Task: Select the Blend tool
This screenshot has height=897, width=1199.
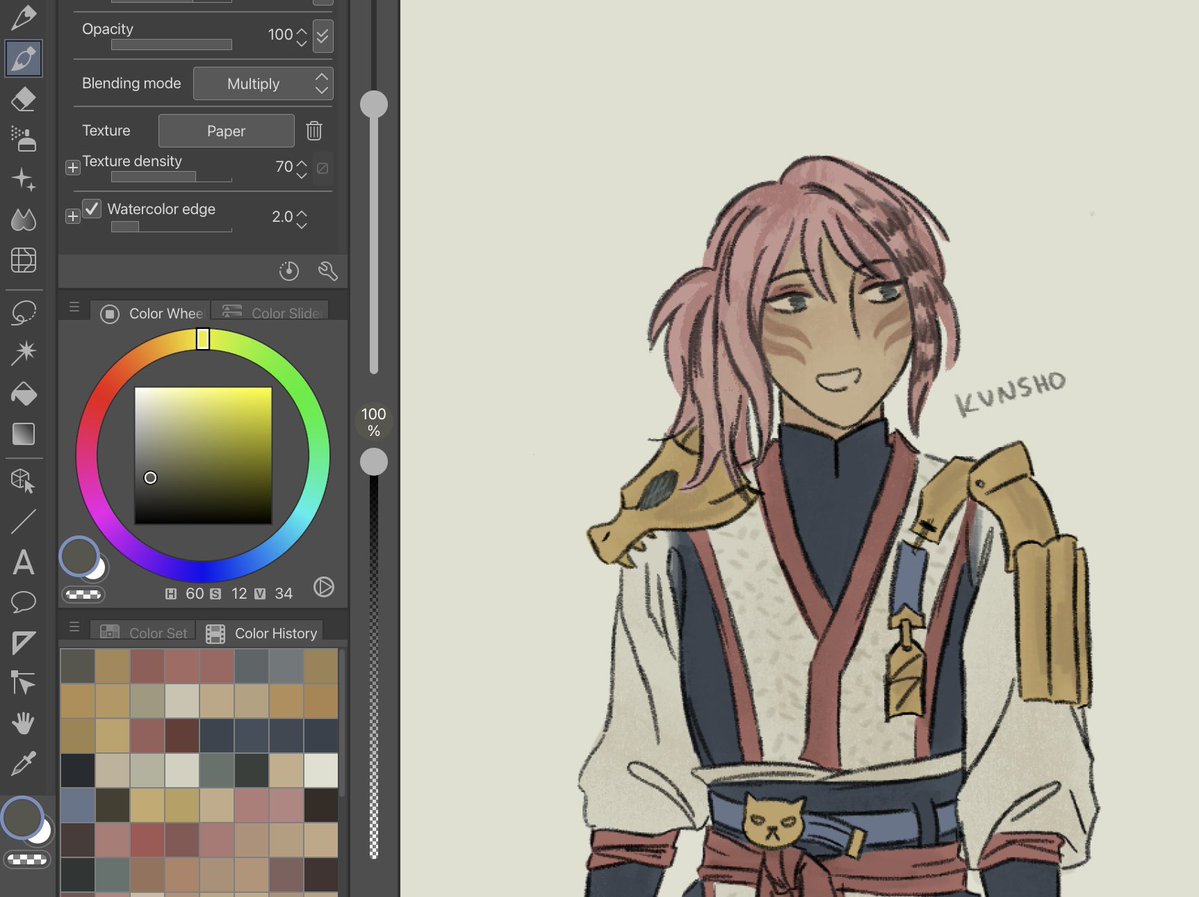Action: click(24, 219)
